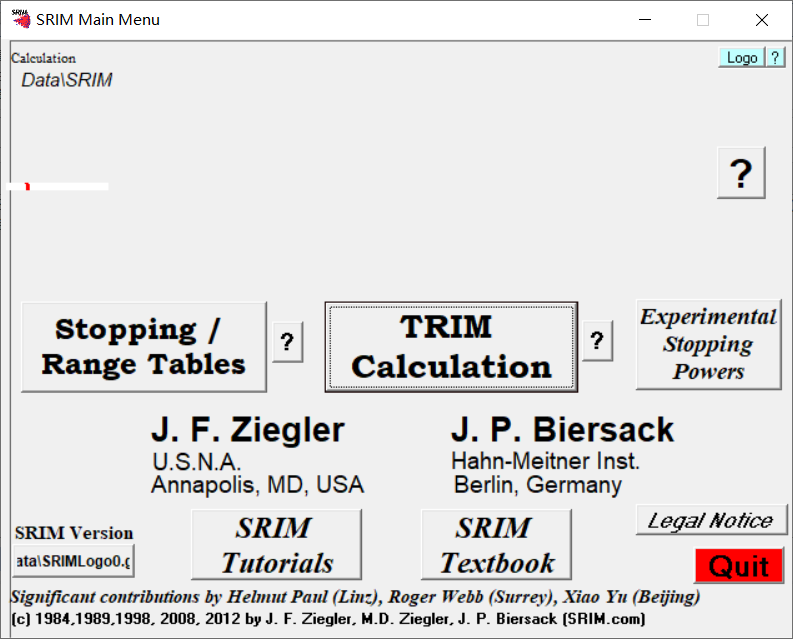
Task: View the Legal Notice
Action: point(711,520)
